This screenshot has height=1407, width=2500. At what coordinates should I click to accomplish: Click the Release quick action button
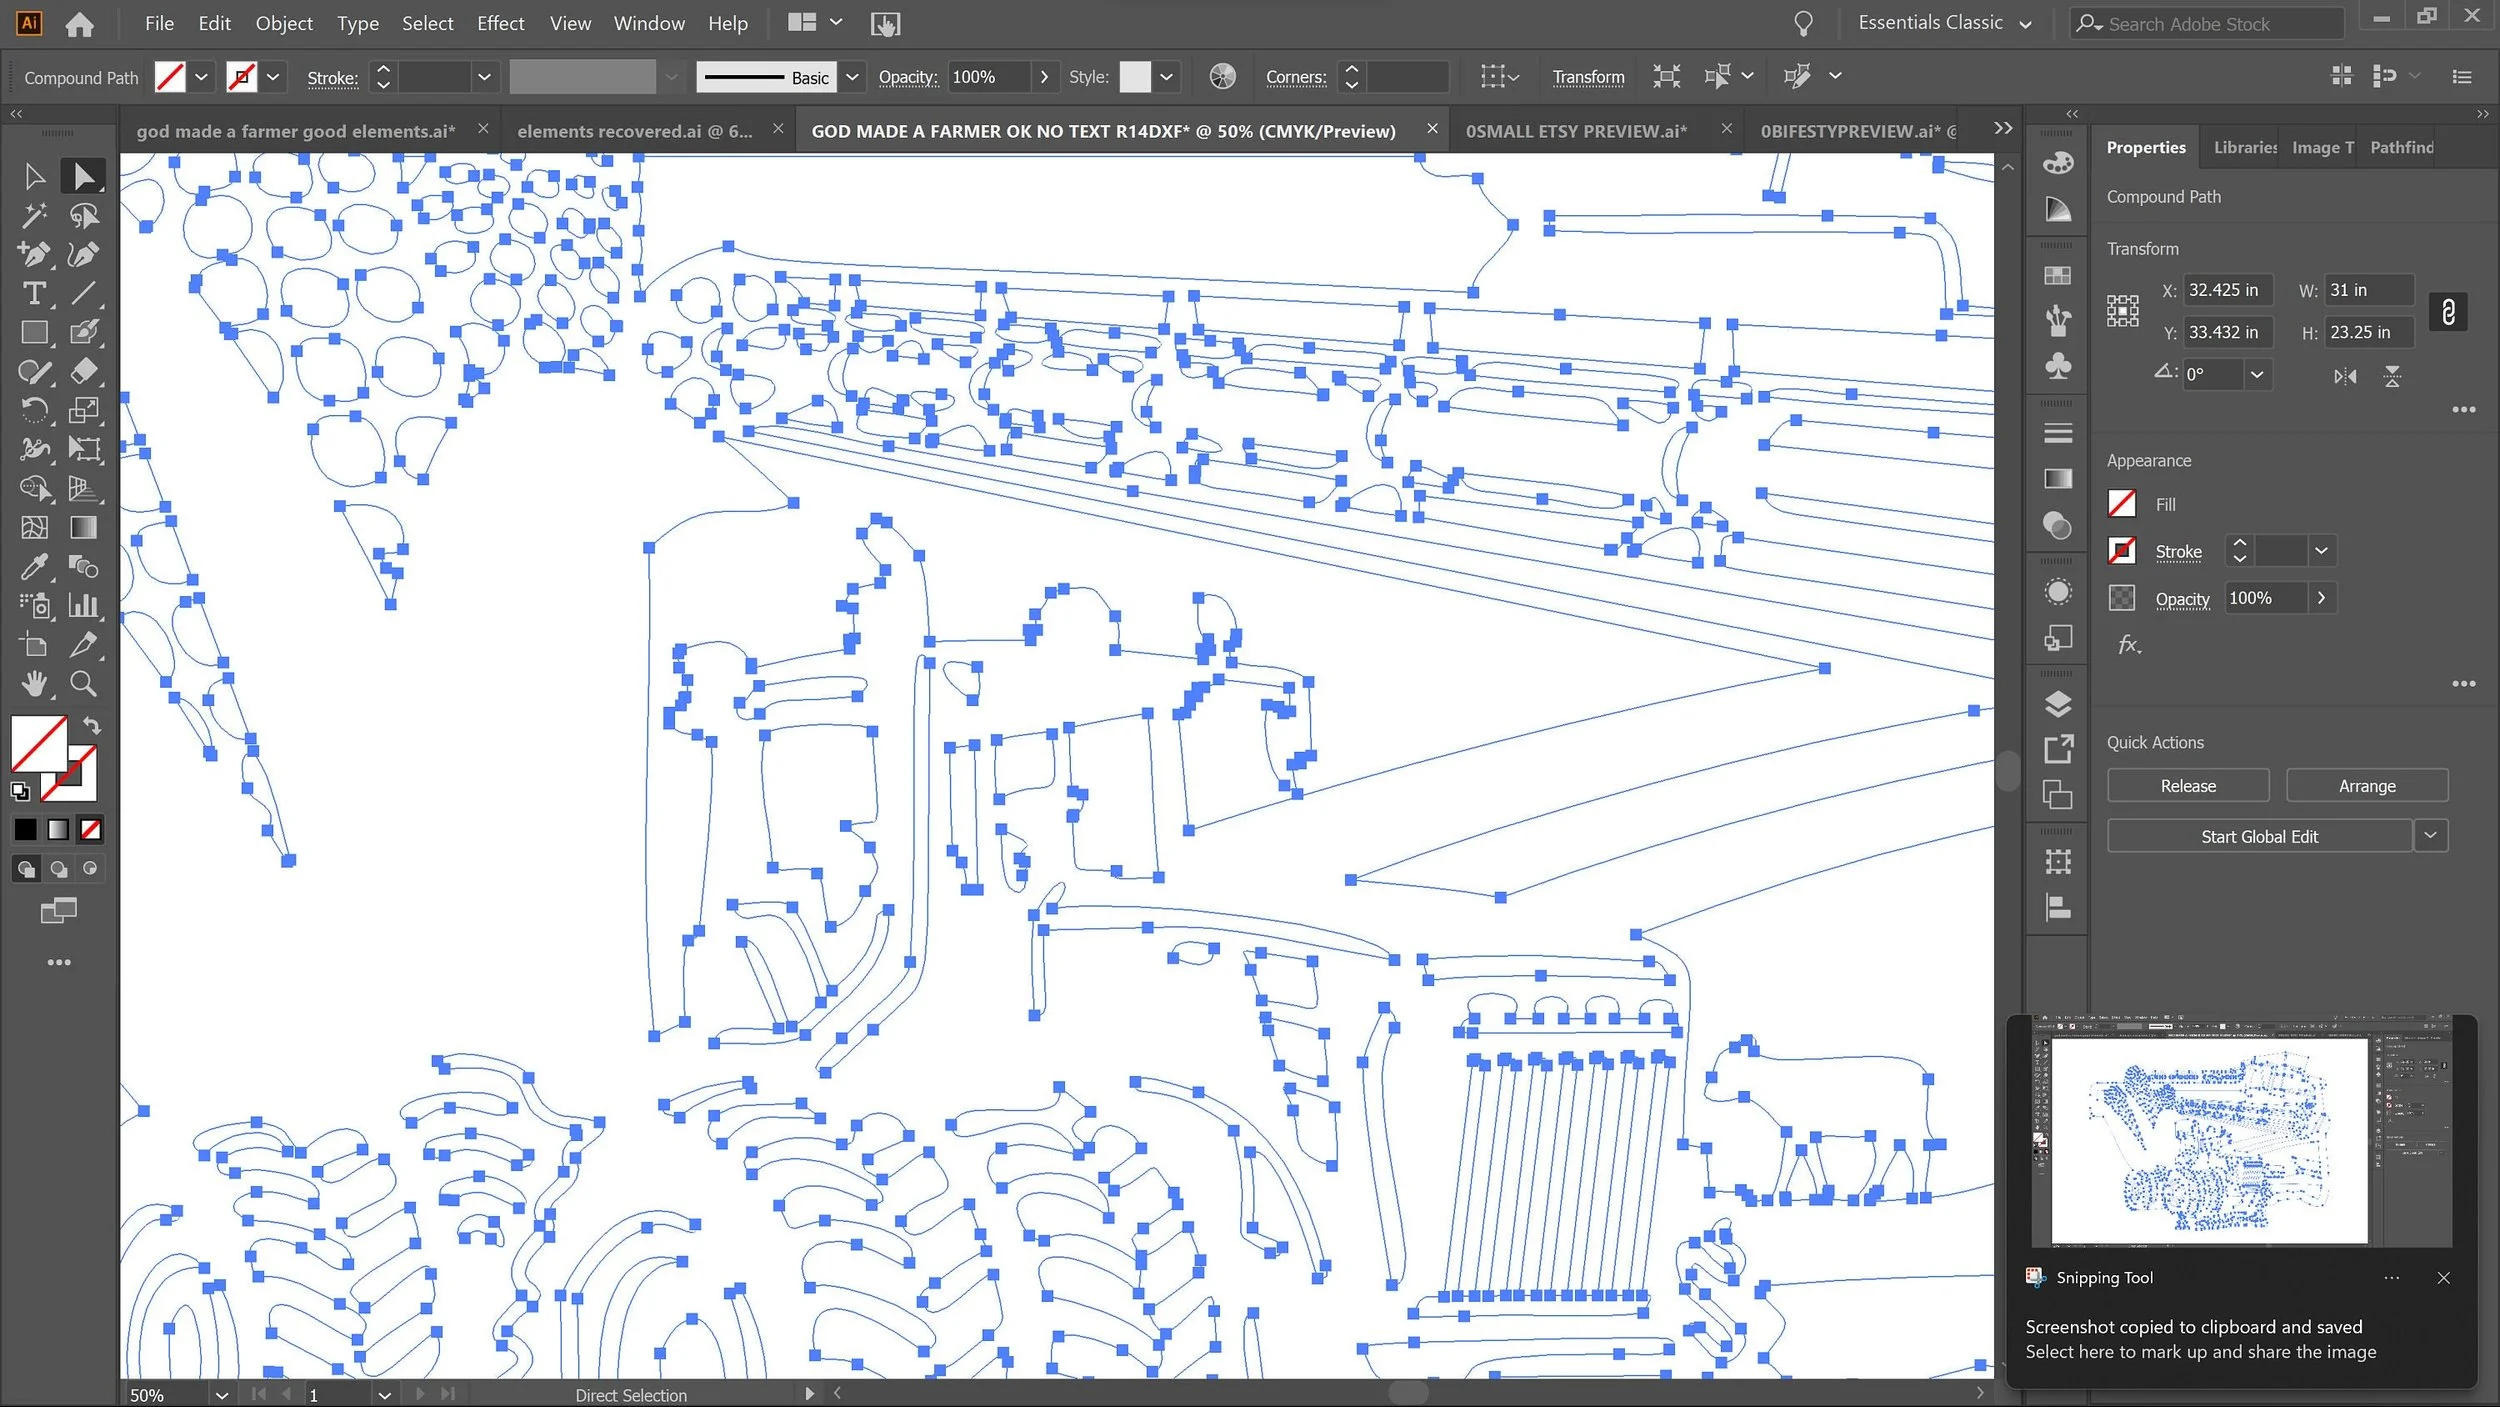[x=2187, y=786]
